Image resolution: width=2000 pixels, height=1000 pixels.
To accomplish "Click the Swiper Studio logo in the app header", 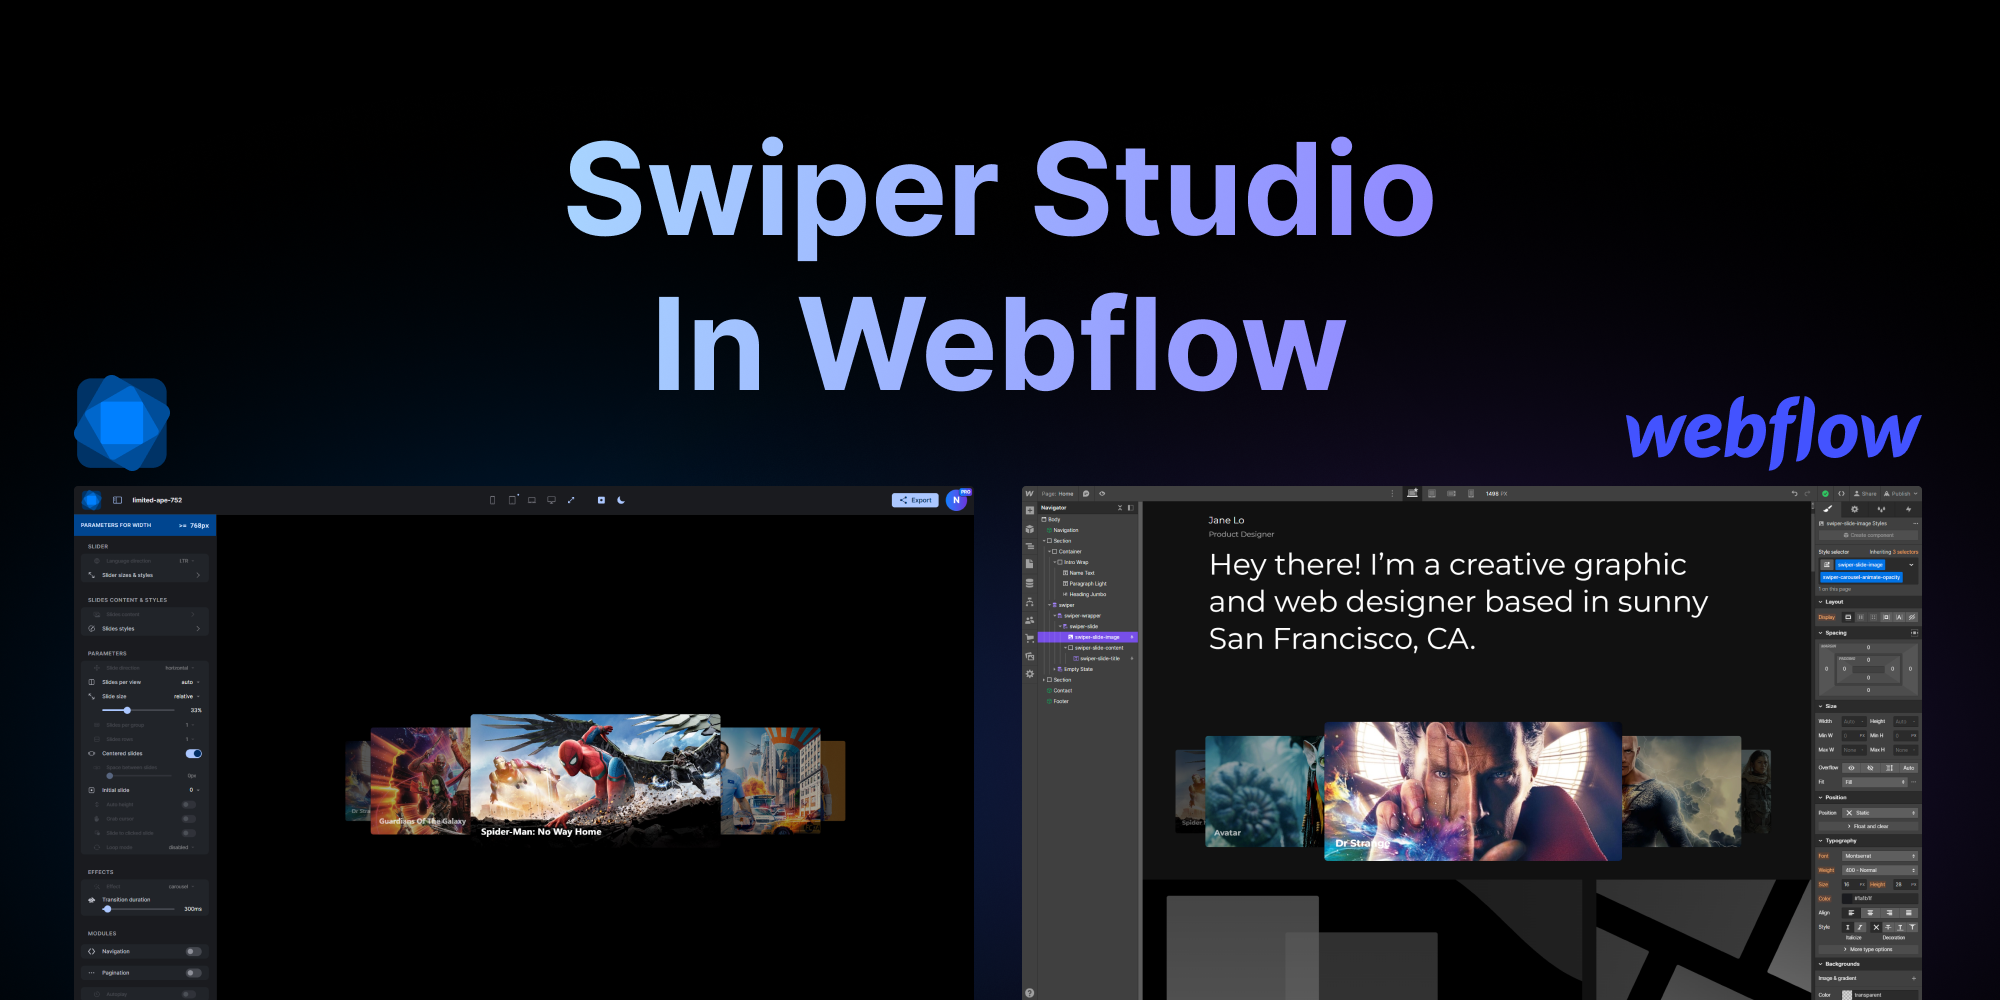I will click(x=91, y=500).
